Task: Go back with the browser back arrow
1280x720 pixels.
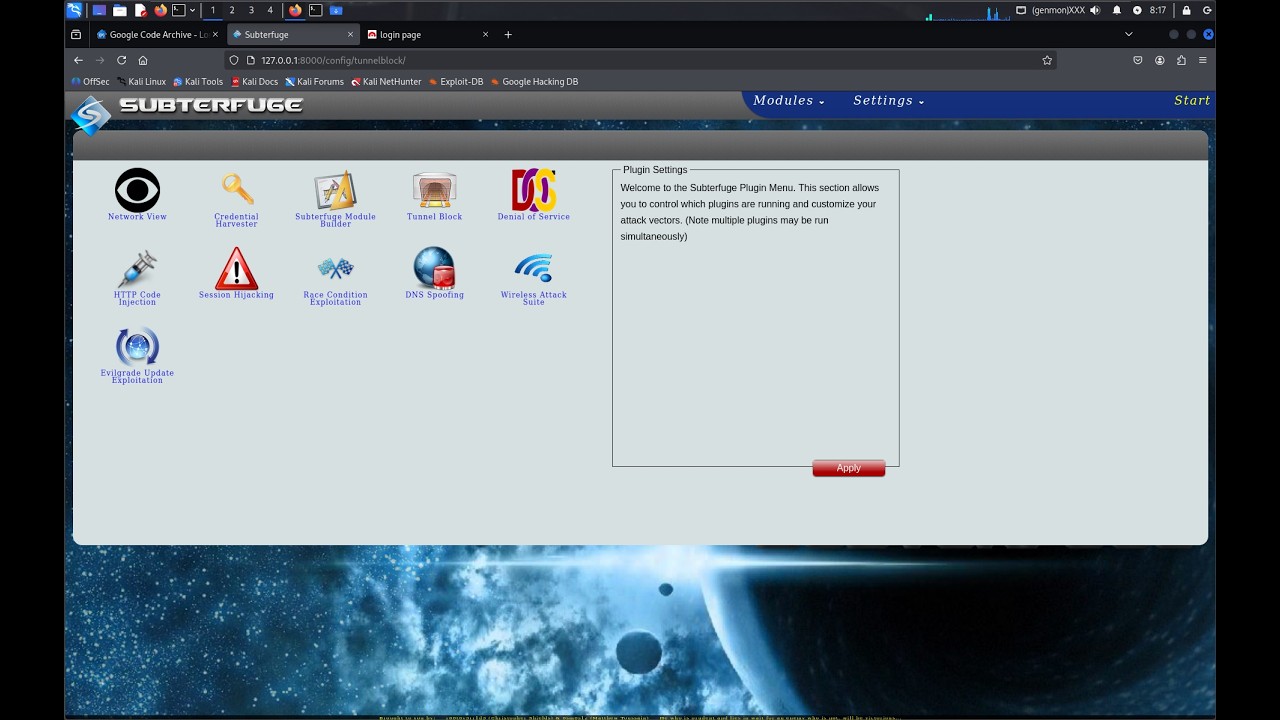Action: pos(78,60)
